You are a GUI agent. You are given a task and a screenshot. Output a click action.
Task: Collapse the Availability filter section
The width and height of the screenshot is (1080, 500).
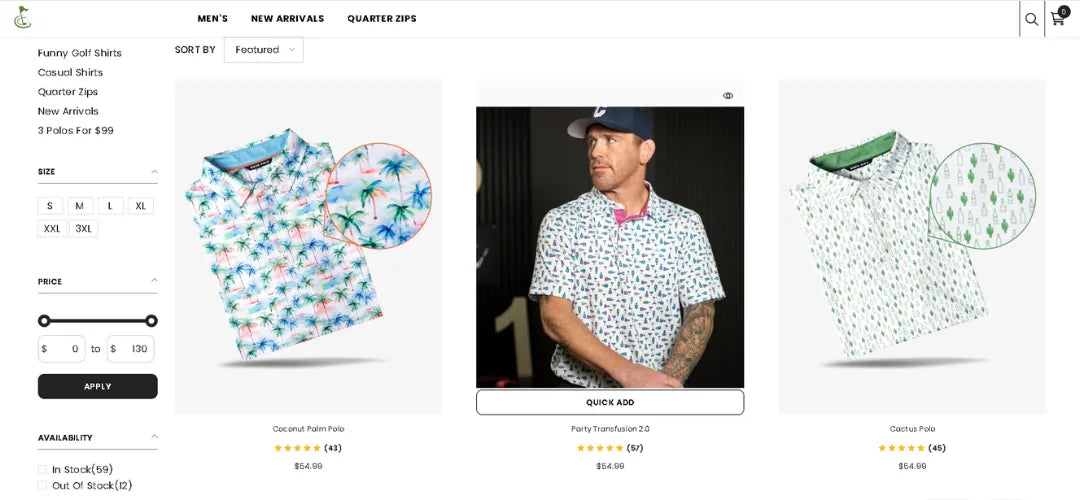tap(154, 437)
